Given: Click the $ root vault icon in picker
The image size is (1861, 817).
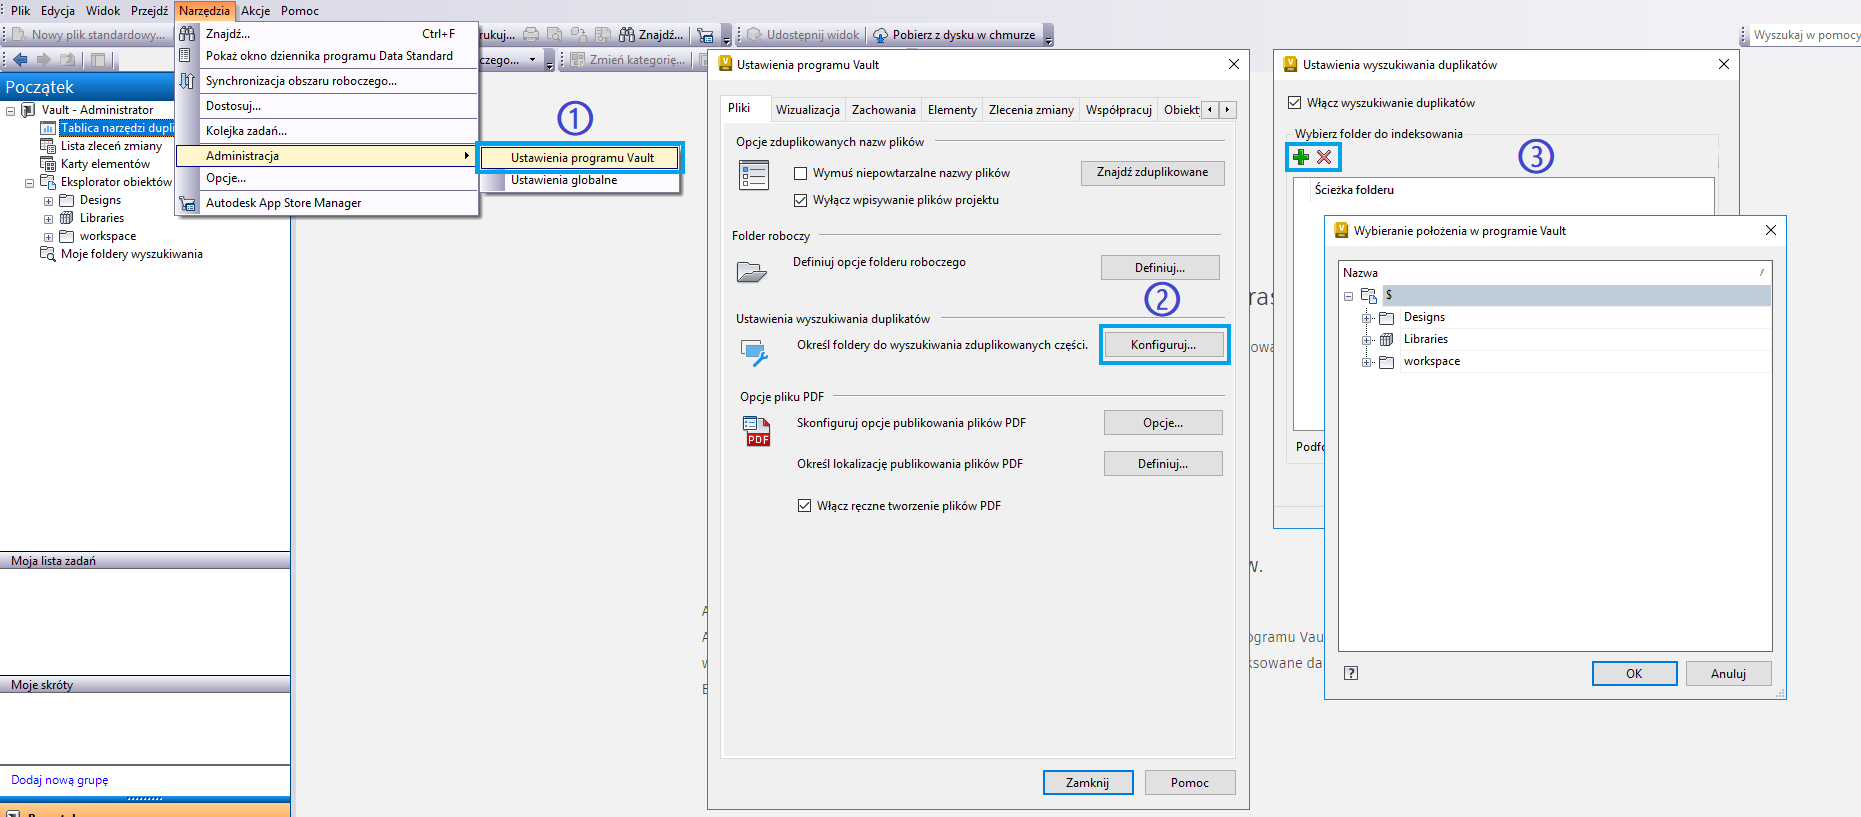Looking at the screenshot, I should (x=1368, y=295).
